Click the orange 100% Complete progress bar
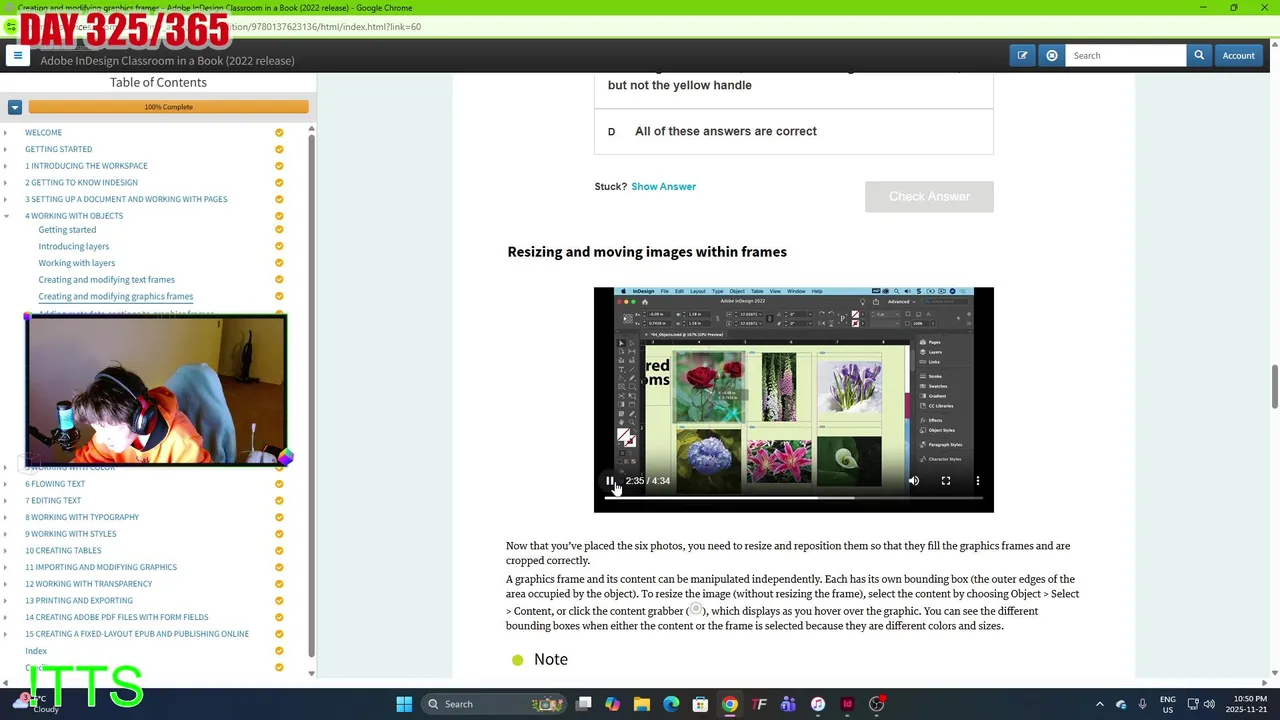1280x720 pixels. 168,107
